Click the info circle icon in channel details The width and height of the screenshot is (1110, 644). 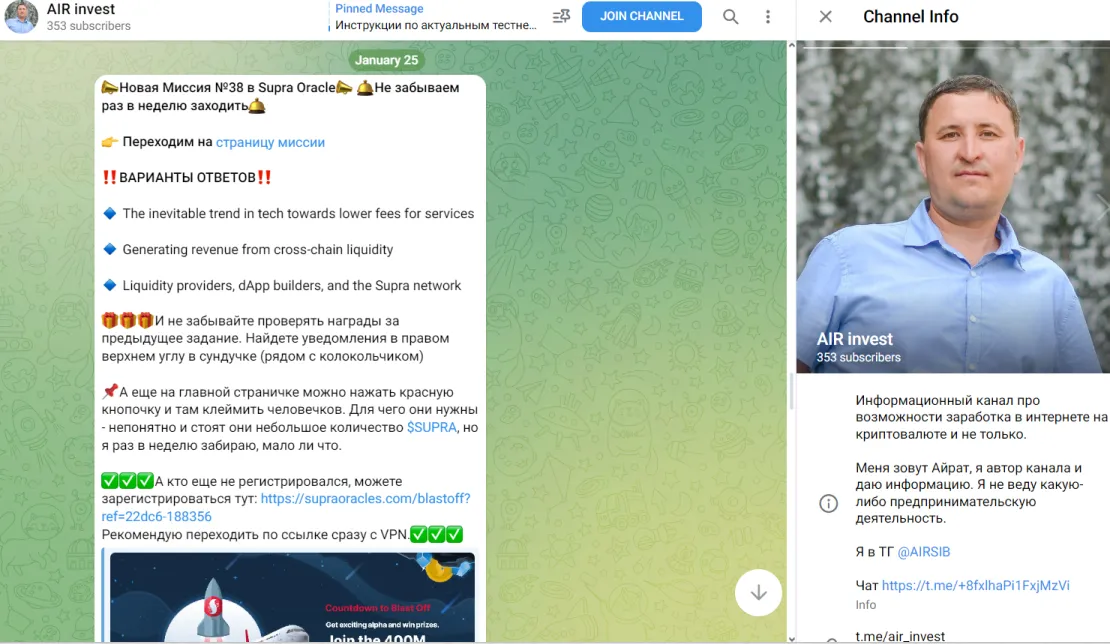[828, 503]
